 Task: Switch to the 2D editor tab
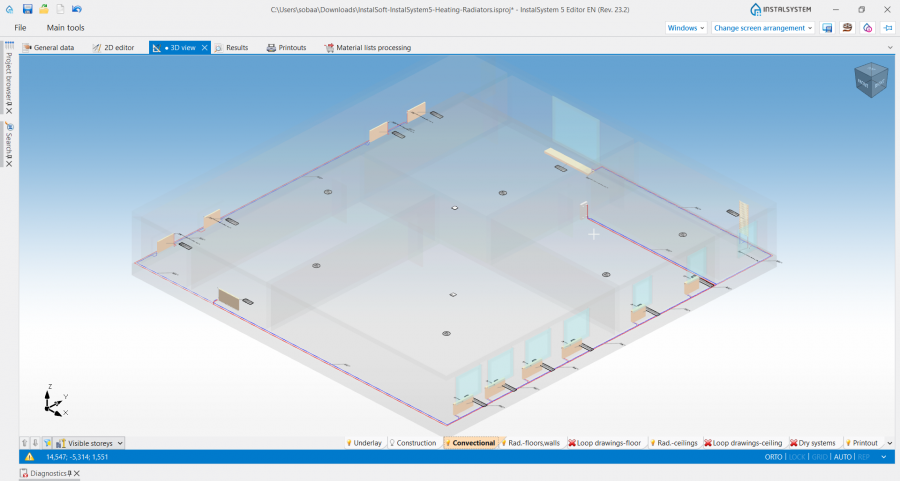(x=113, y=47)
